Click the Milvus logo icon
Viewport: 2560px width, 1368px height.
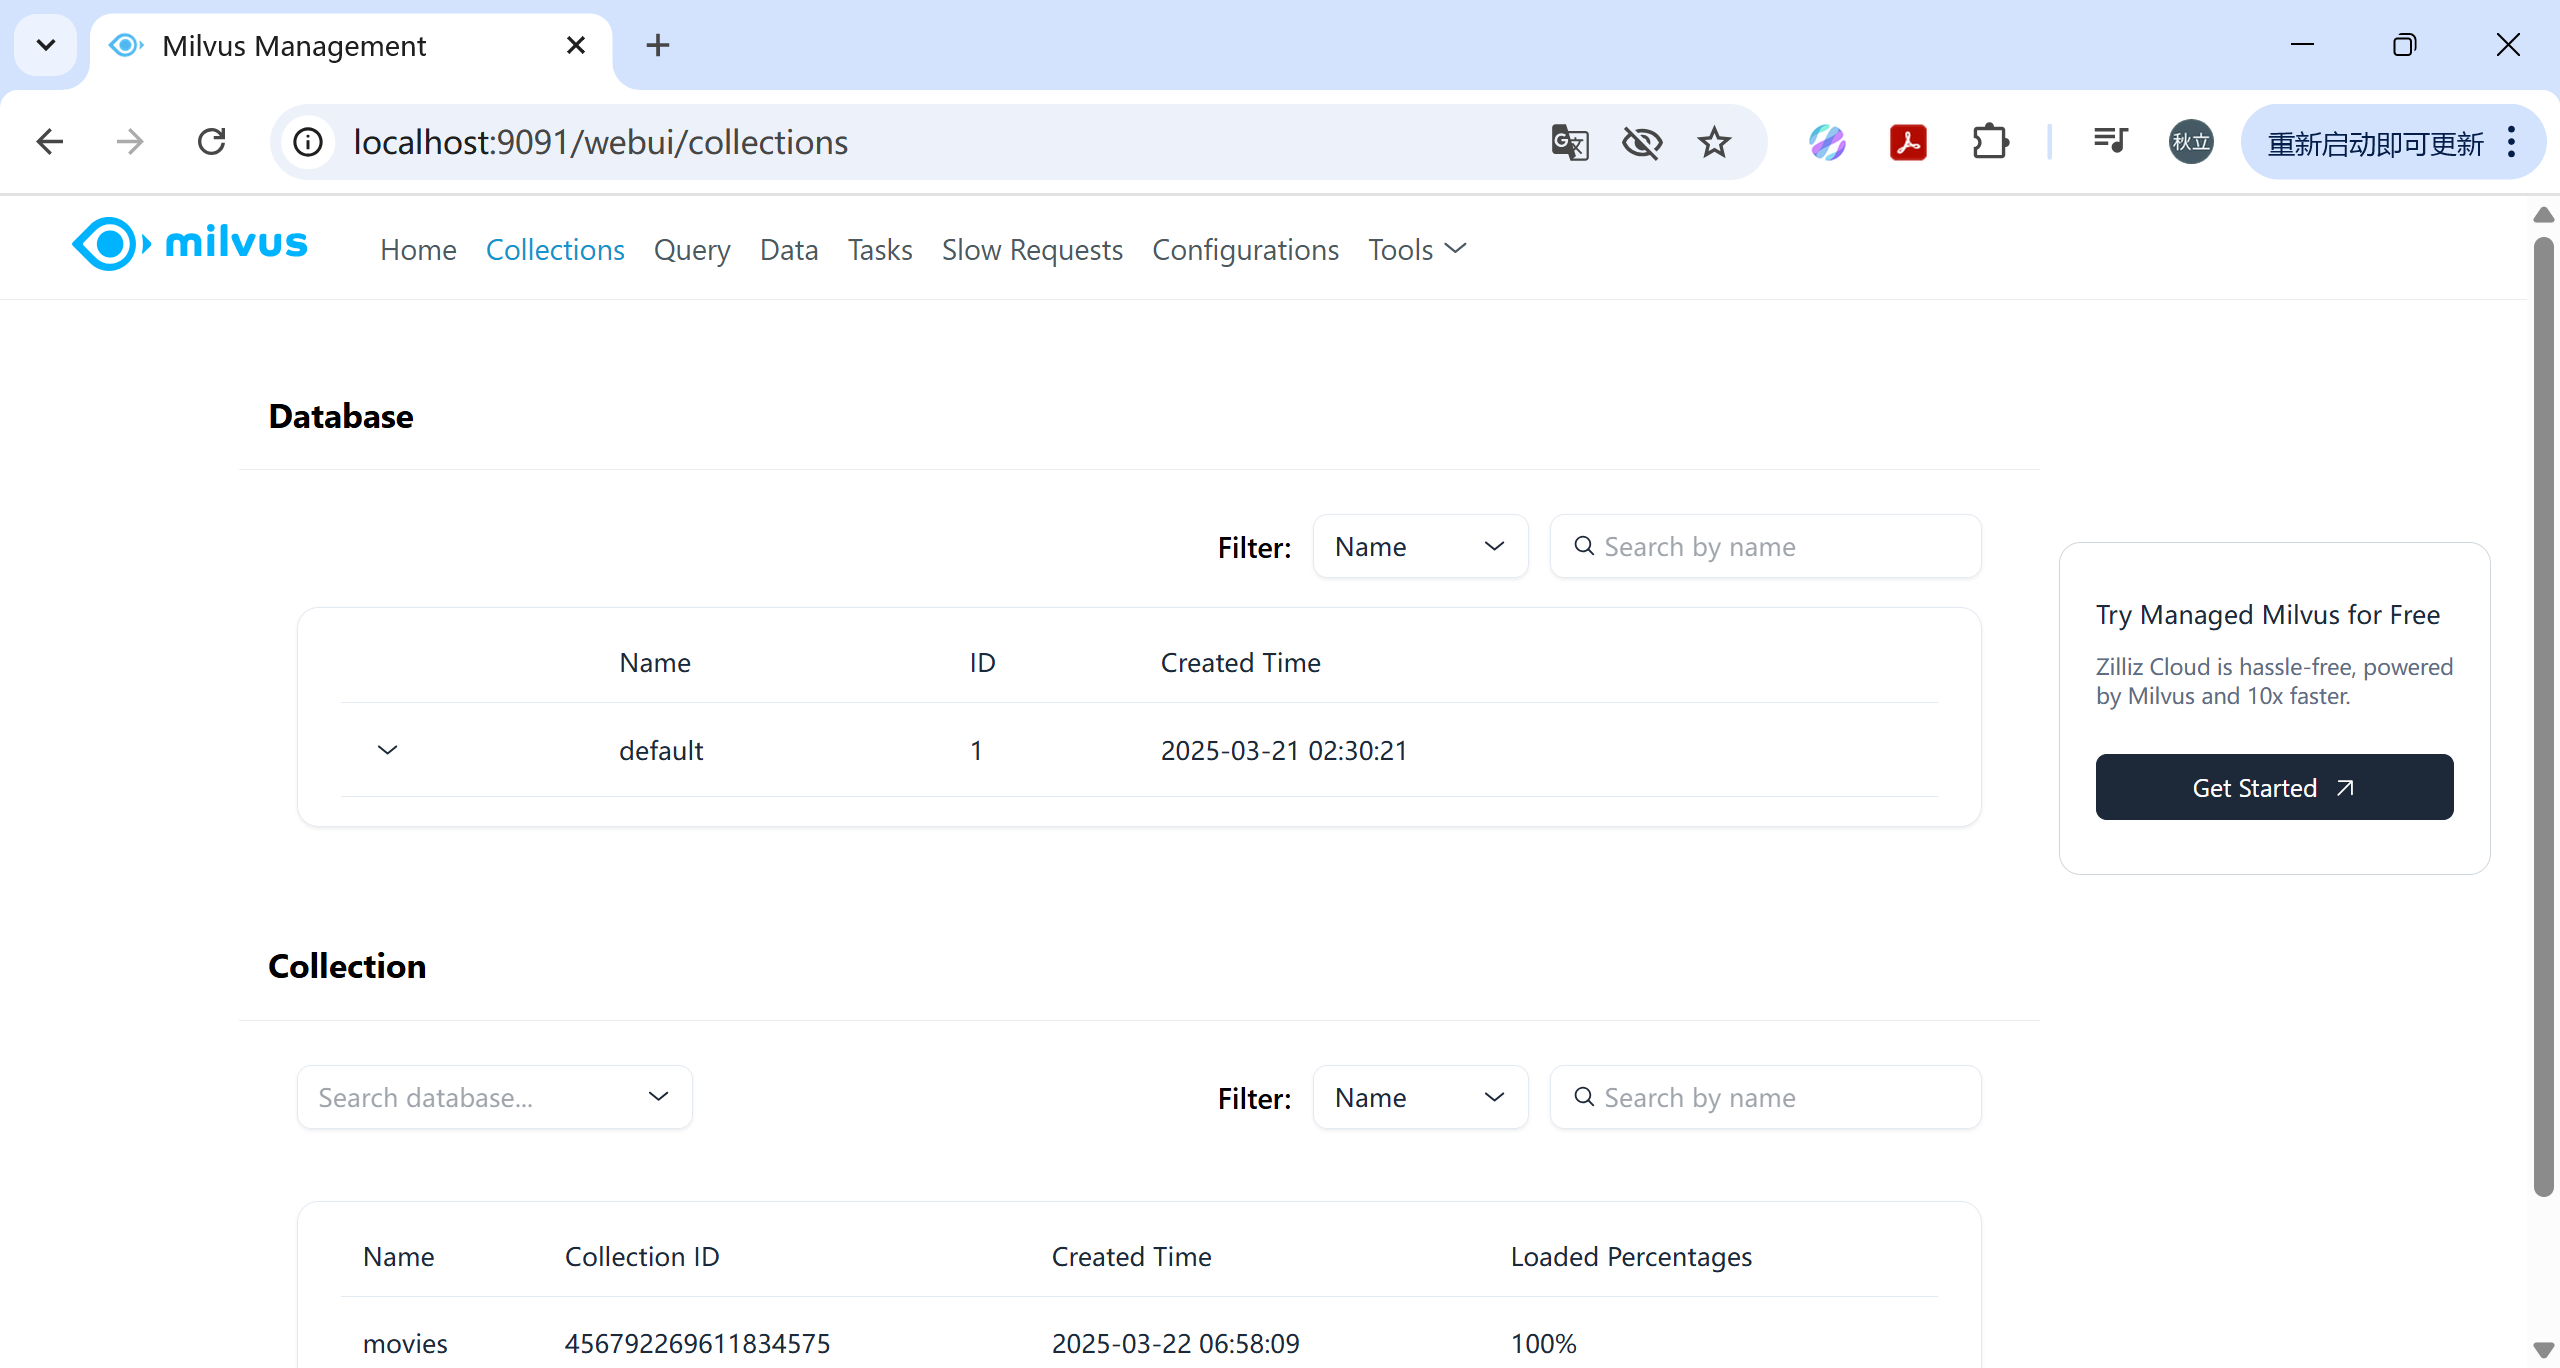pos(110,244)
